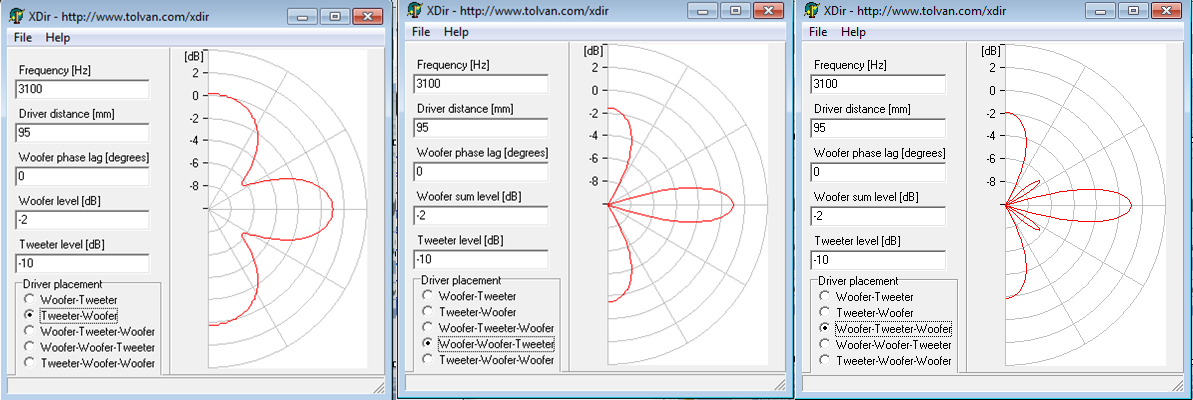Minimize the middle XDir window

point(701,10)
